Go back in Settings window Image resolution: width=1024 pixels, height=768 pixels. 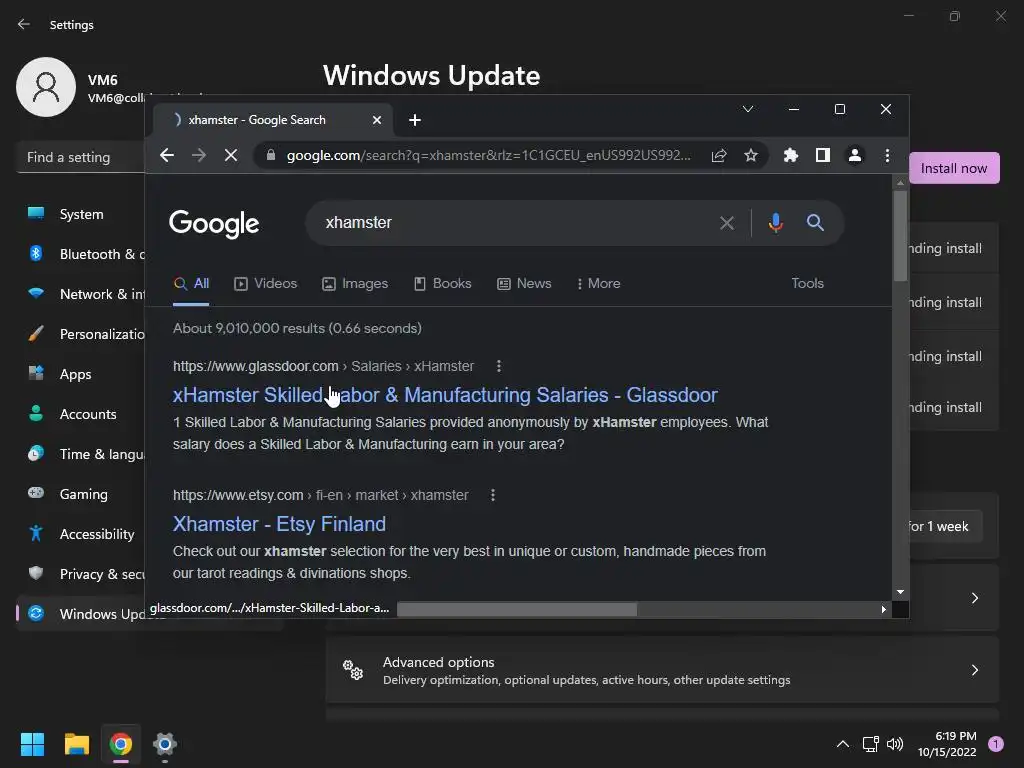point(24,25)
